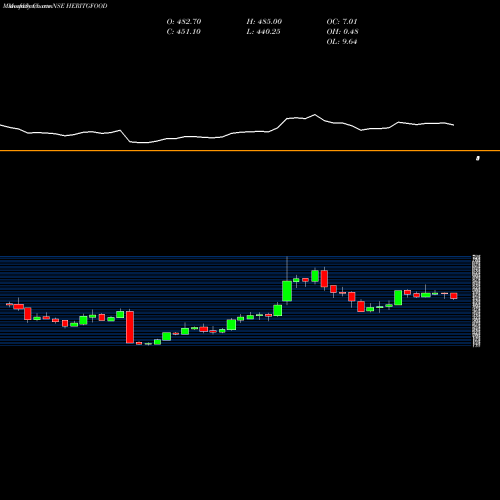Screen dimensions: 500x500
Task: Select the close price C: 451.10
Action: pos(183,32)
